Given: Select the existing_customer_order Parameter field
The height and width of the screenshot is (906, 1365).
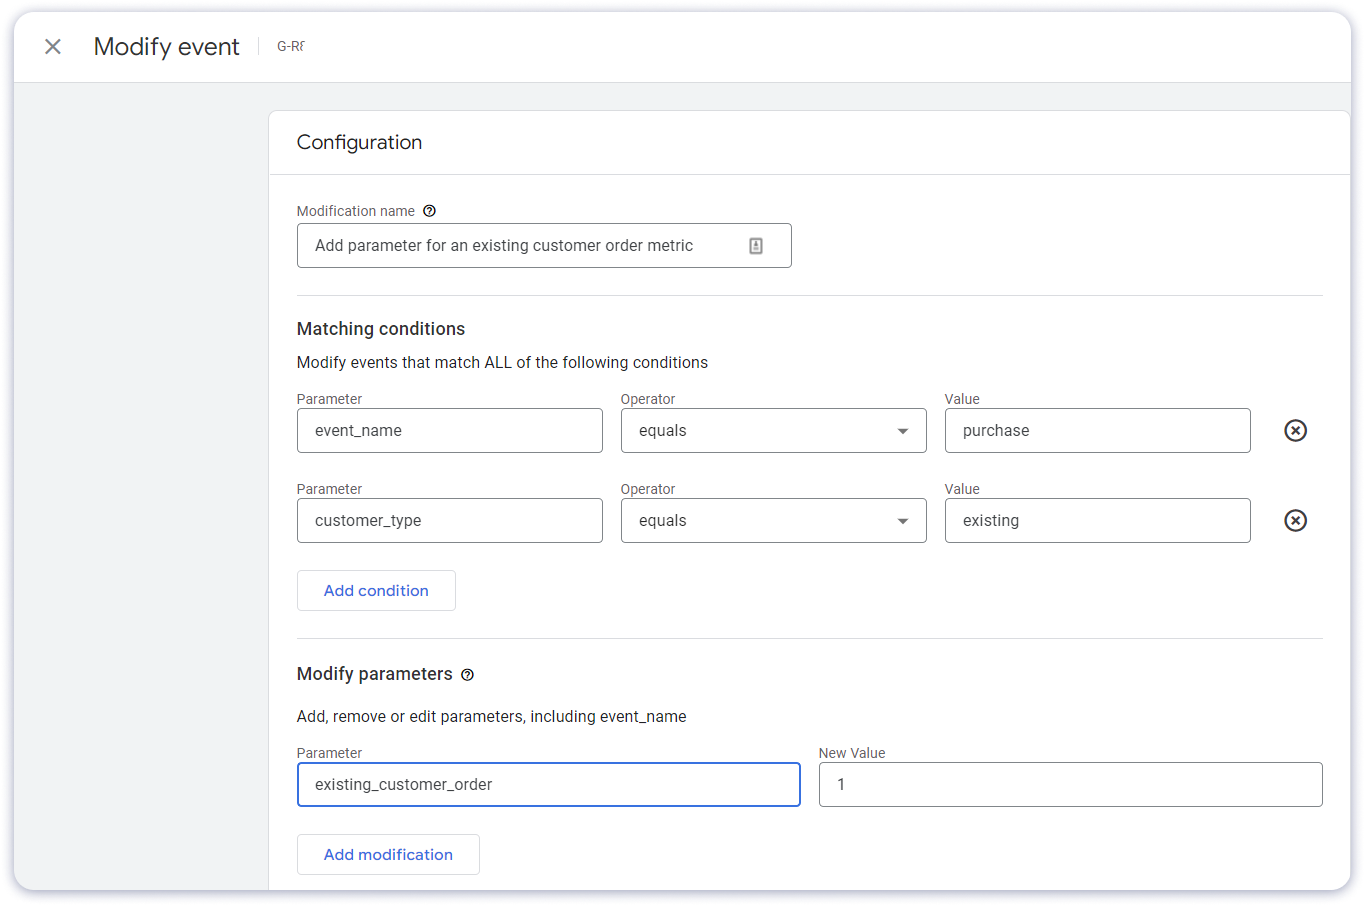Looking at the screenshot, I should pos(548,784).
